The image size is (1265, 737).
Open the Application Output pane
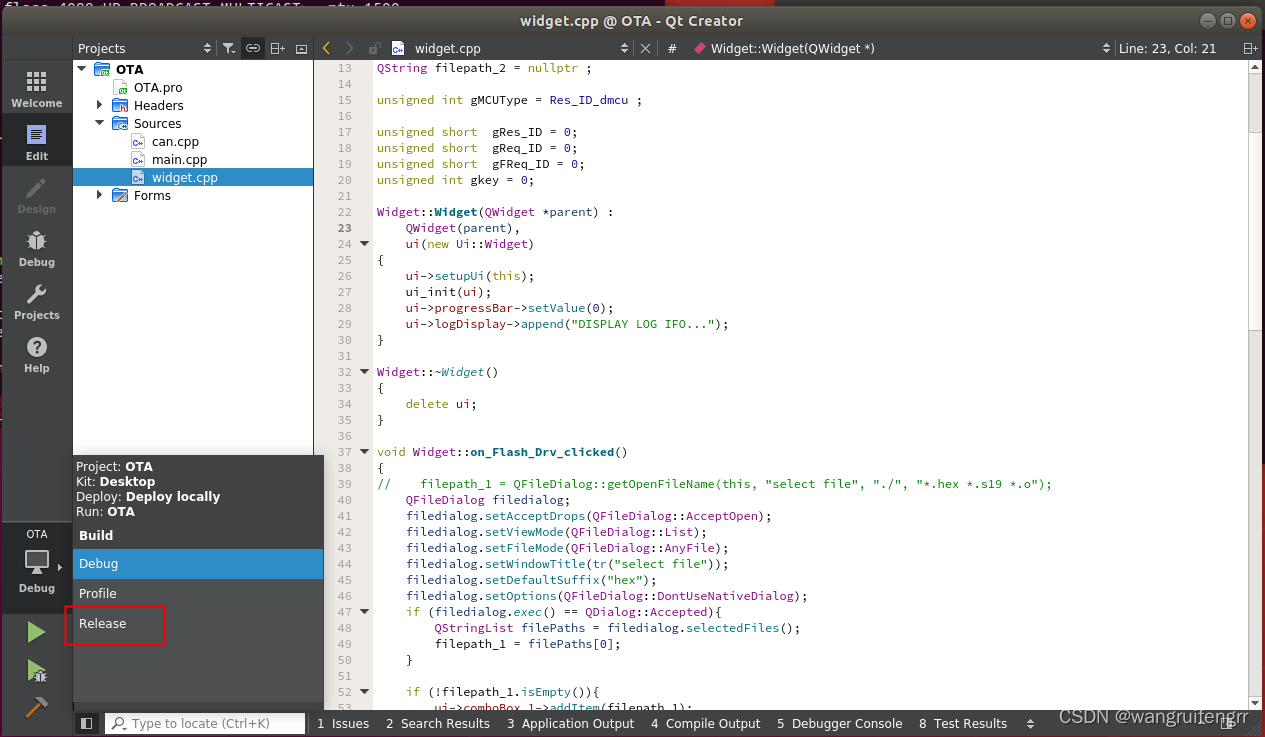click(570, 723)
